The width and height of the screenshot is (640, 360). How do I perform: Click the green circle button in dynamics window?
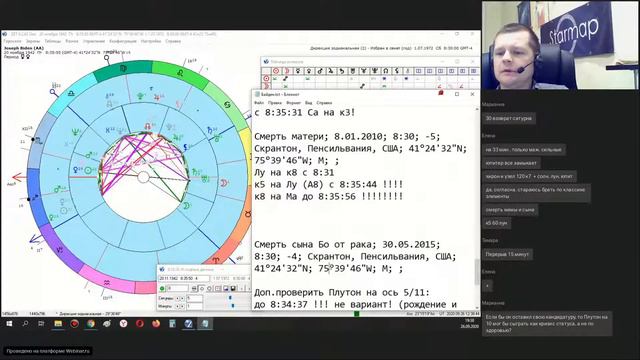(162, 289)
